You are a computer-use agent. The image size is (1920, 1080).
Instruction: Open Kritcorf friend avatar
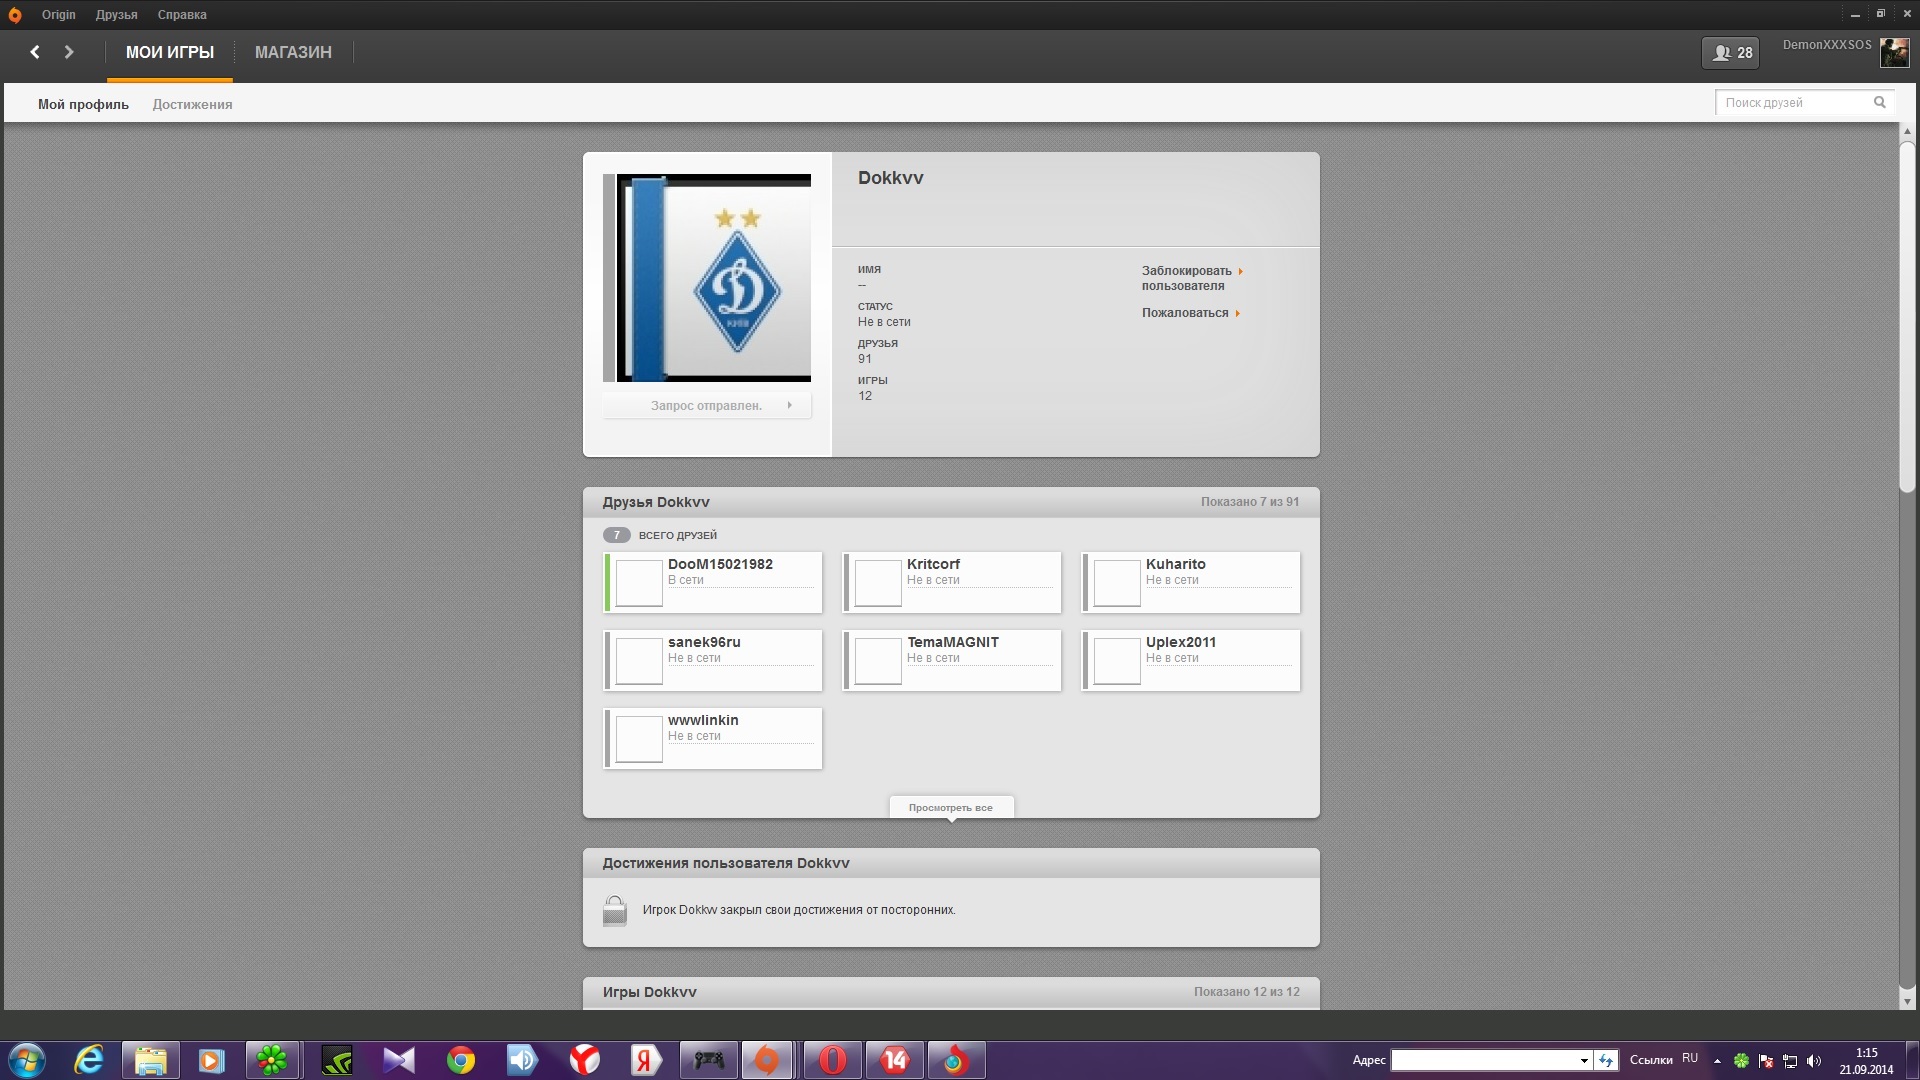[x=878, y=583]
